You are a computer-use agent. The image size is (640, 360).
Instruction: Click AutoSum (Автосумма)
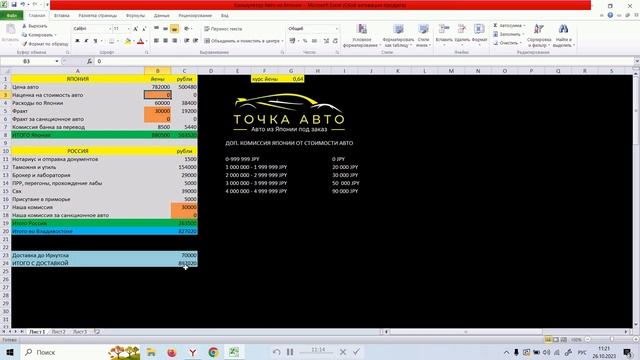(x=508, y=26)
